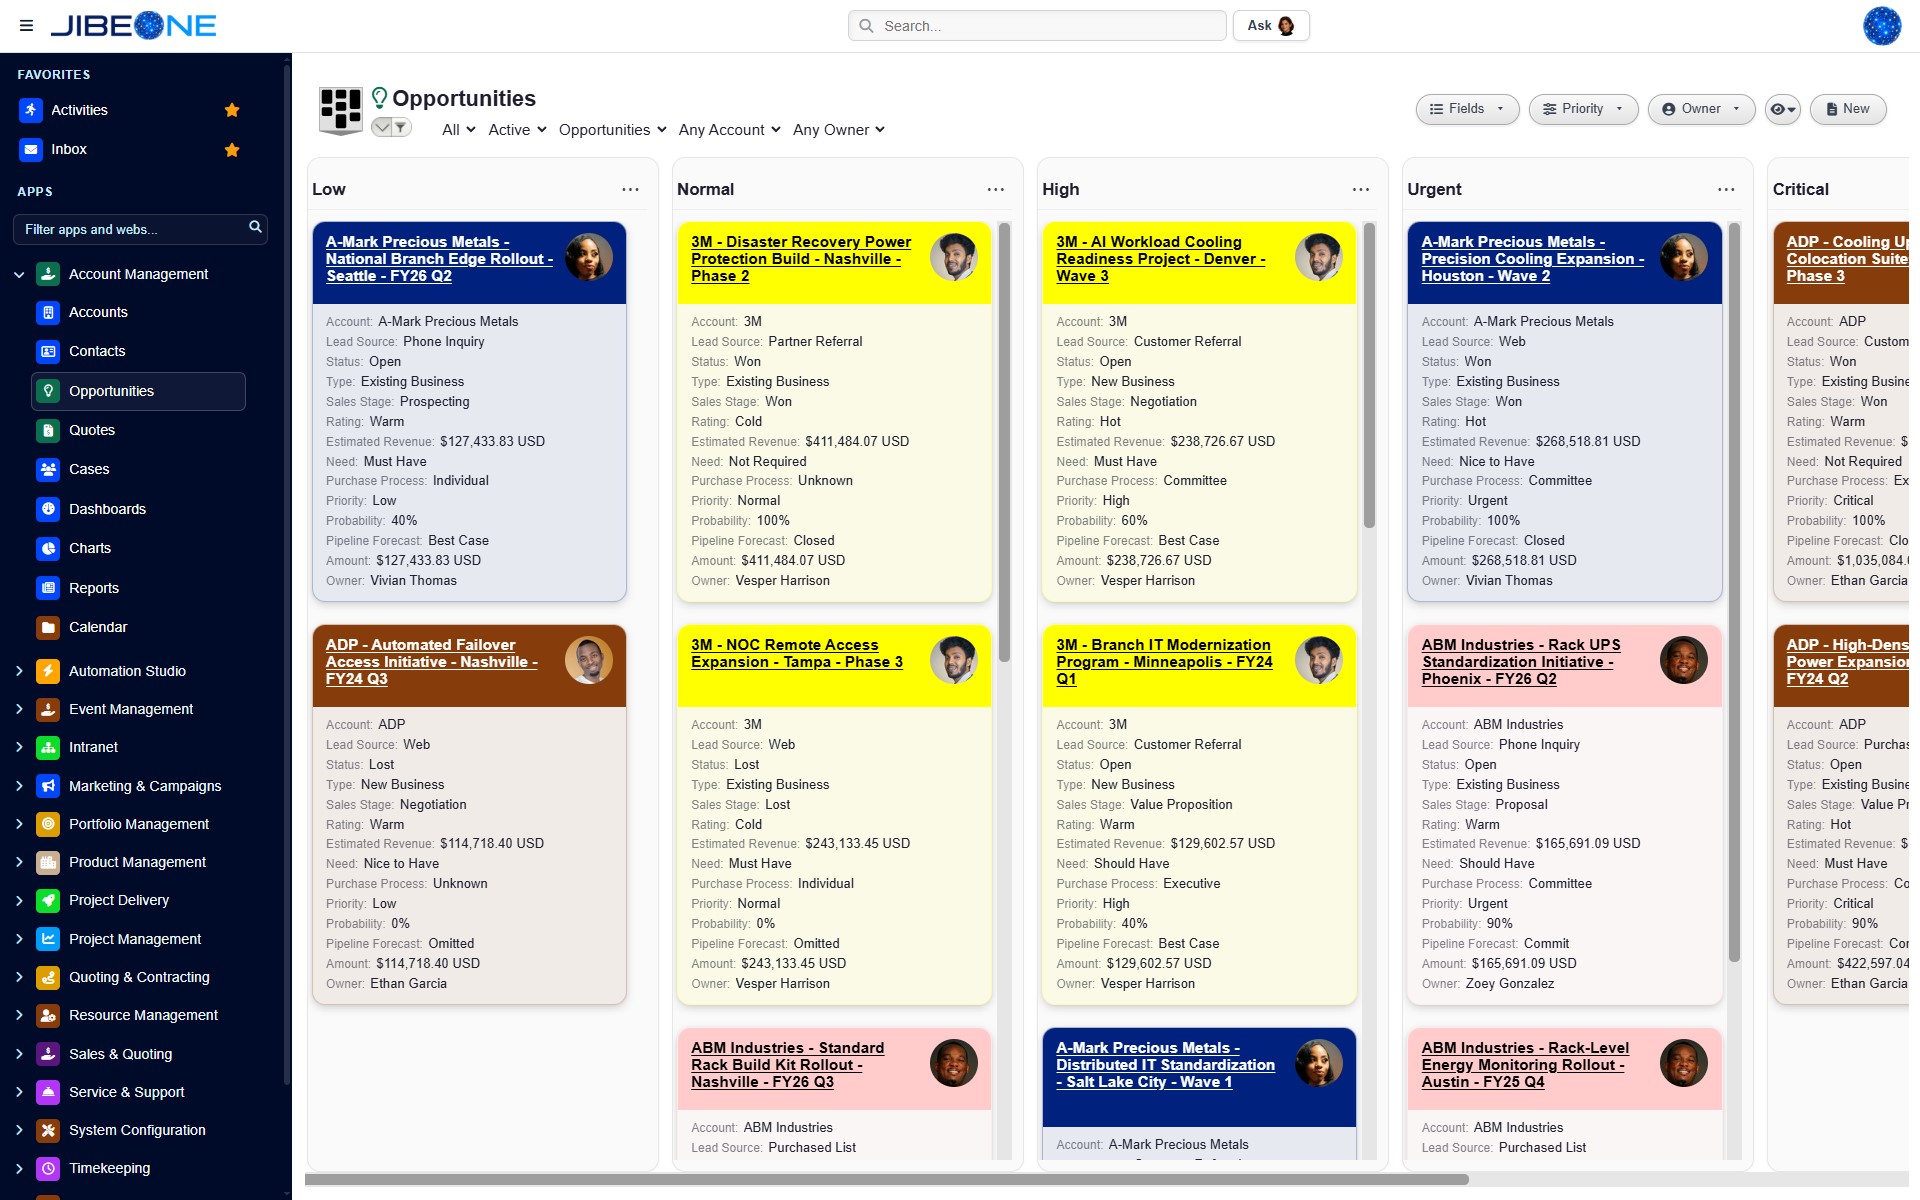Open the Contacts app
Screen dimensions: 1920x1200
coord(97,351)
